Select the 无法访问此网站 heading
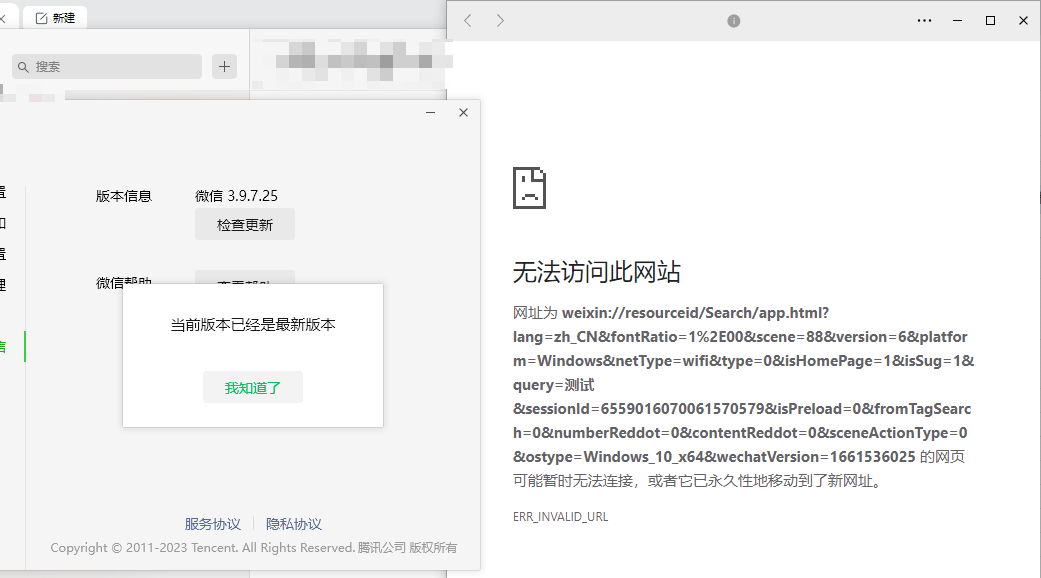The image size is (1041, 578). click(x=596, y=272)
